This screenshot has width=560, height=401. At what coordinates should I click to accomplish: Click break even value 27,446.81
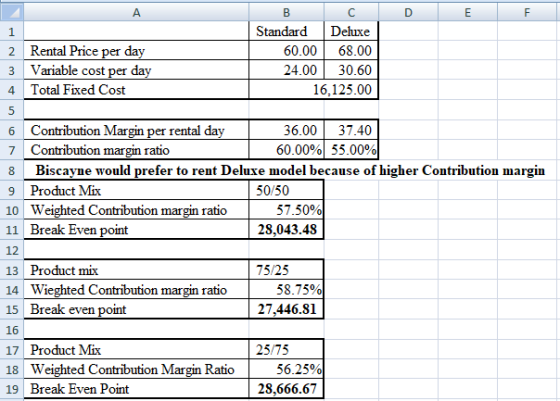point(286,309)
